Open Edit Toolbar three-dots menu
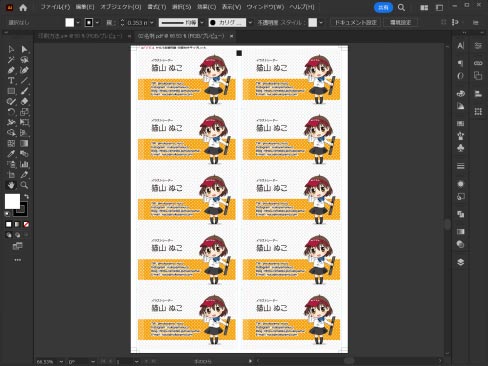Viewport: 488px width, 366px height. coord(17,260)
